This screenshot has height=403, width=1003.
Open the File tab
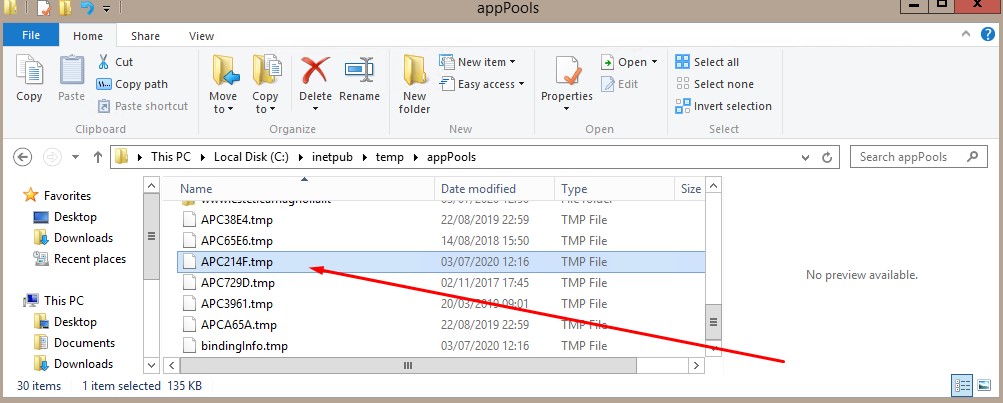[x=31, y=35]
